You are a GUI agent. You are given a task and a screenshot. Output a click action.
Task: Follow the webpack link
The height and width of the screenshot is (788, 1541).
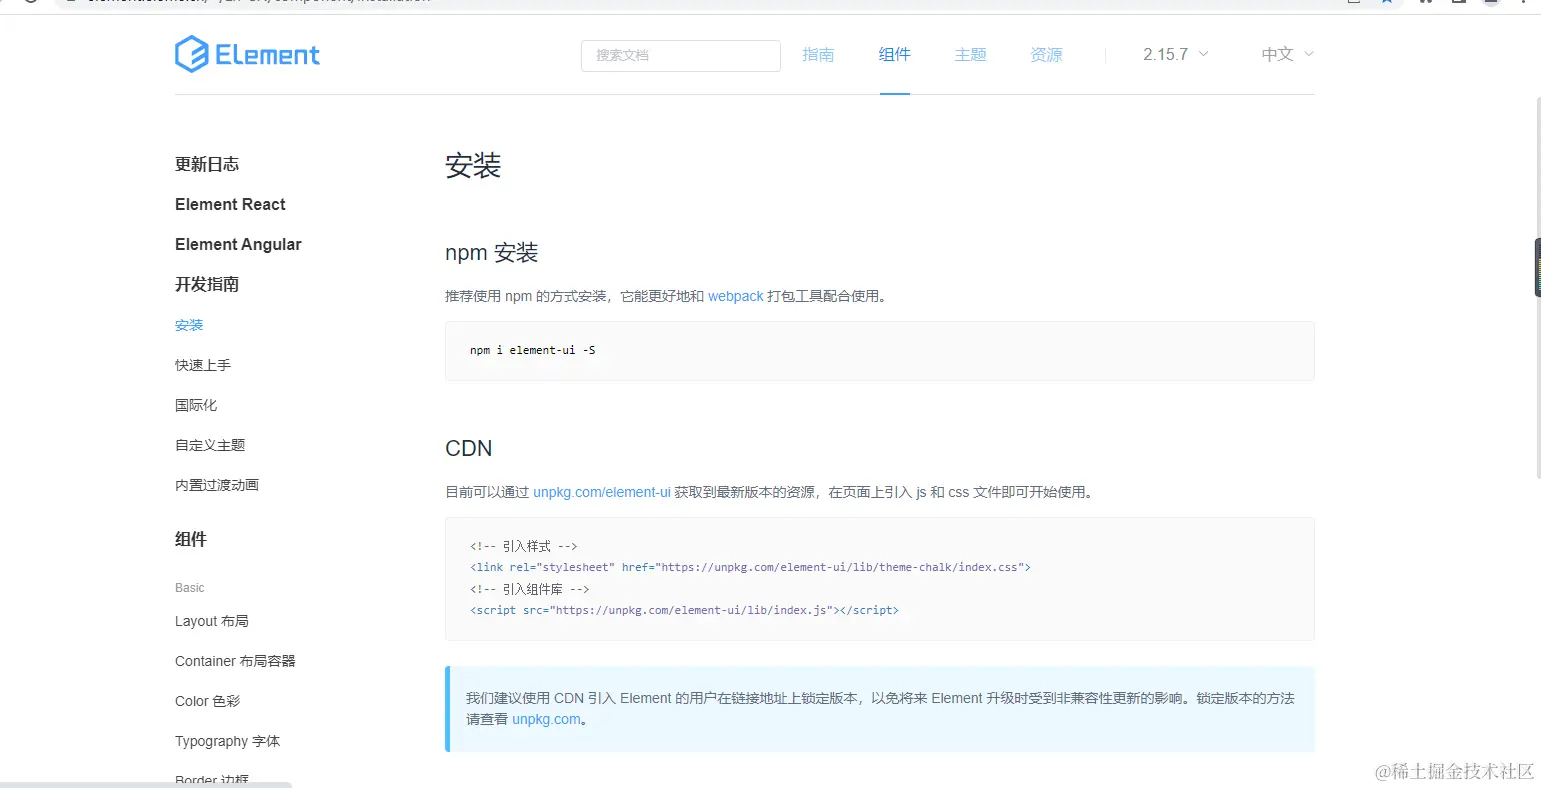tap(736, 296)
